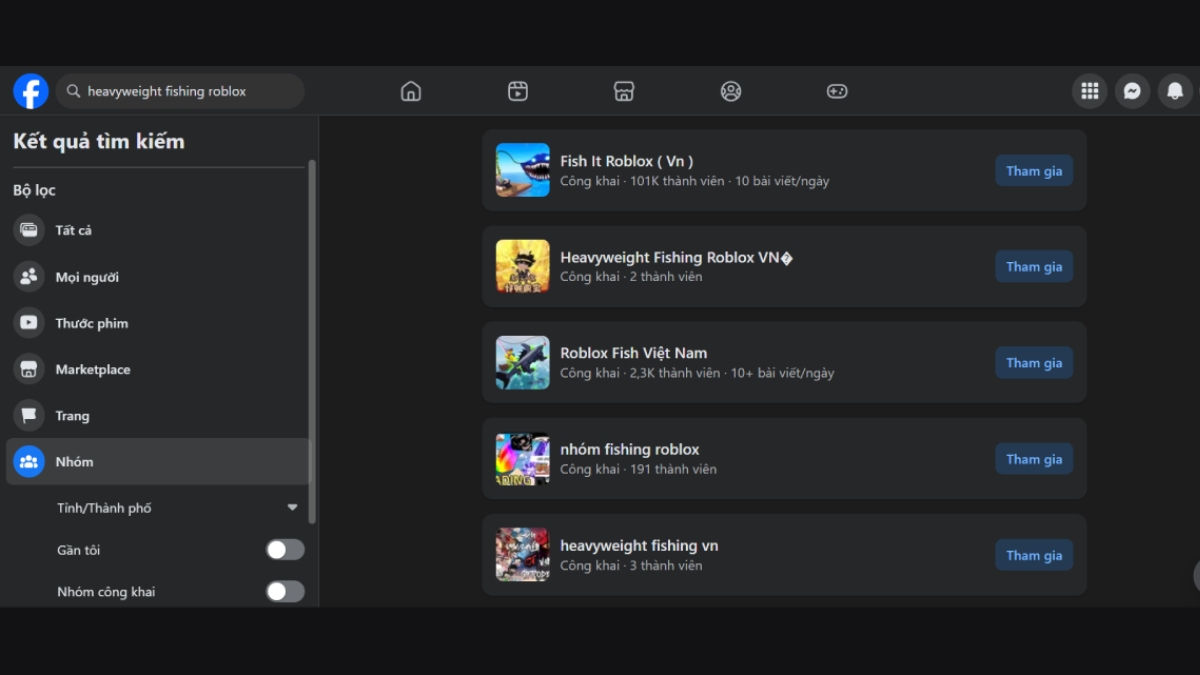Open the nhóm fishing roblox group thumbnail
The image size is (1200, 675).
pos(523,459)
